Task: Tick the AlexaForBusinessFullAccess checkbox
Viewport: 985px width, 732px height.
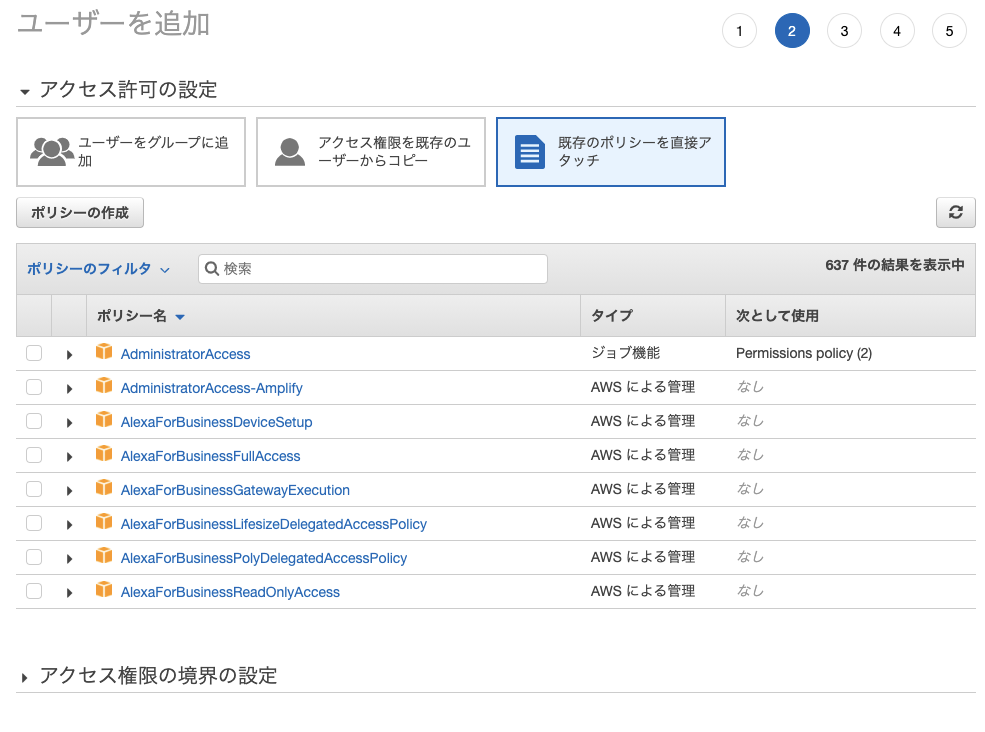Action: tap(34, 455)
